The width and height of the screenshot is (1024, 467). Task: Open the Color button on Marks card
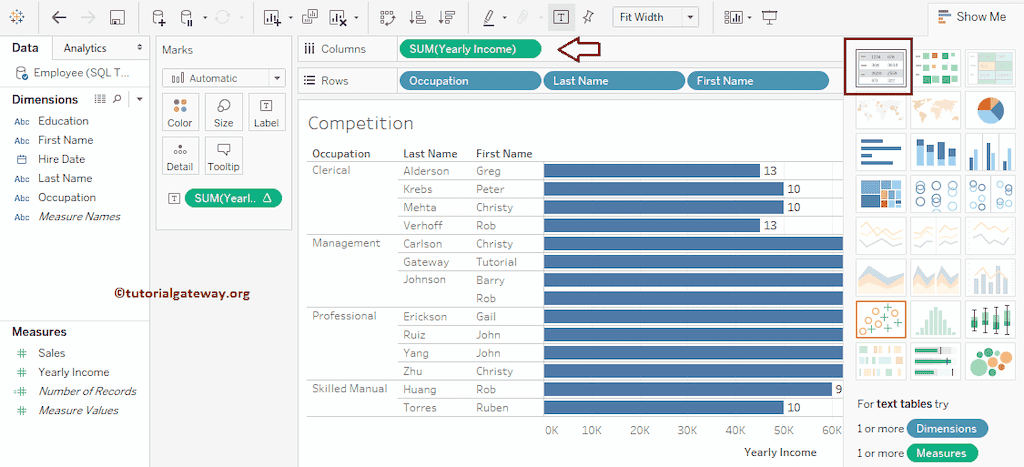click(180, 113)
